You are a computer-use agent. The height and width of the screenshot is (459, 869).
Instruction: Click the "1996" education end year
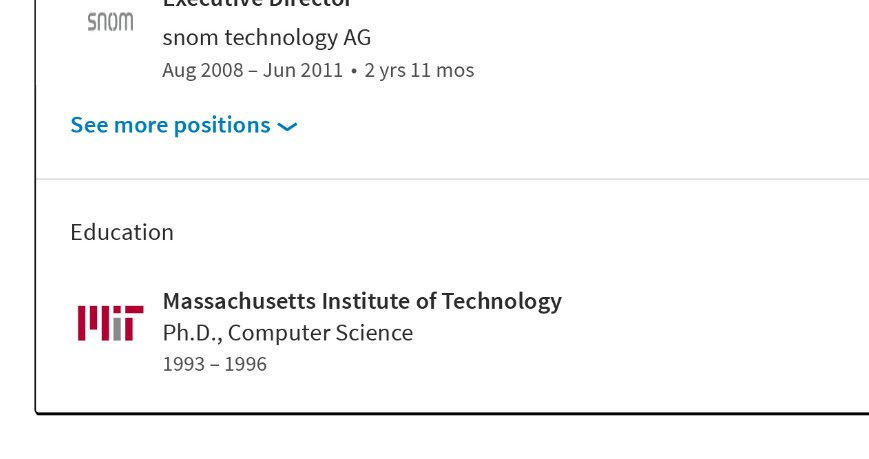point(245,364)
